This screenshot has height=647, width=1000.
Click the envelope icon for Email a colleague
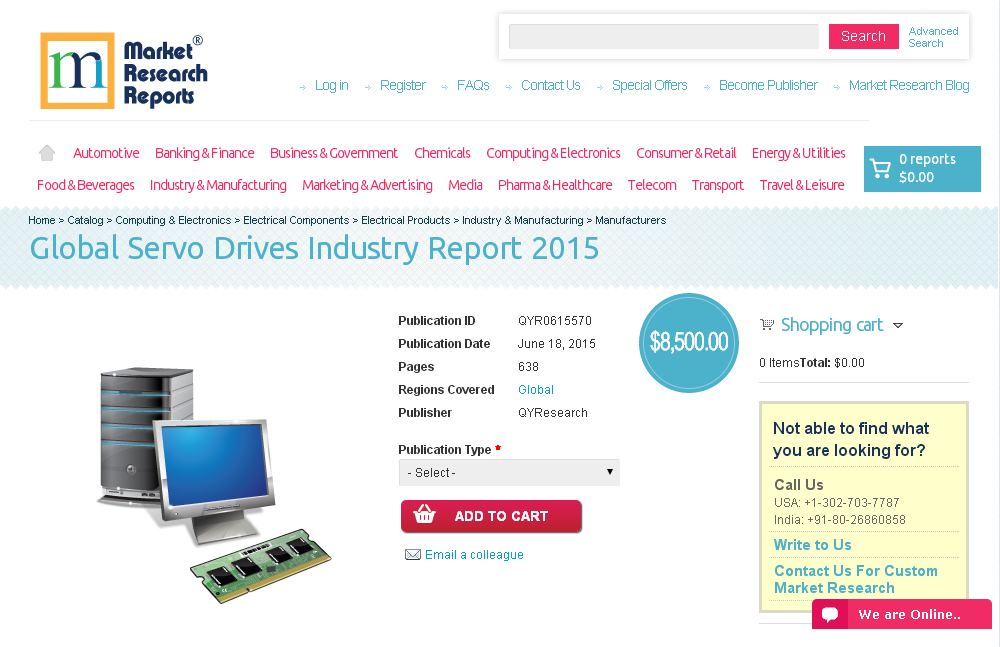click(x=413, y=554)
